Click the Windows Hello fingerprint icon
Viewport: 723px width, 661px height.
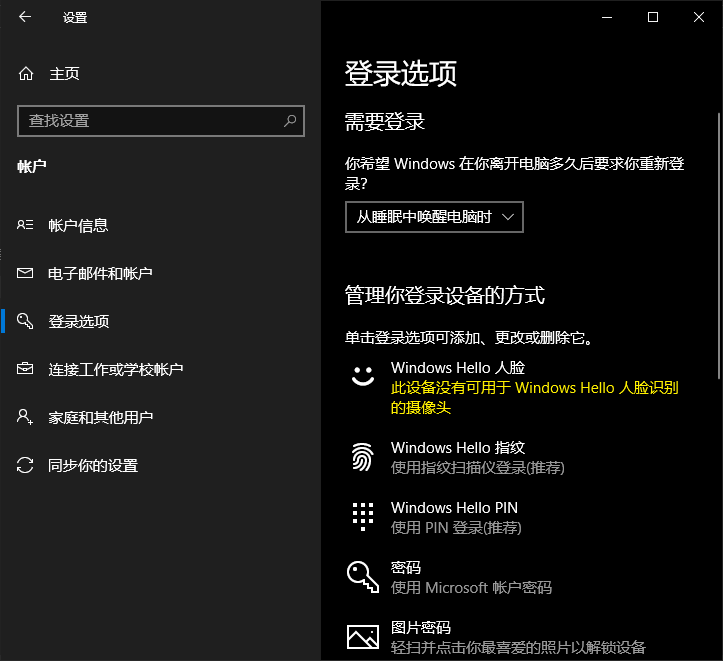363,457
